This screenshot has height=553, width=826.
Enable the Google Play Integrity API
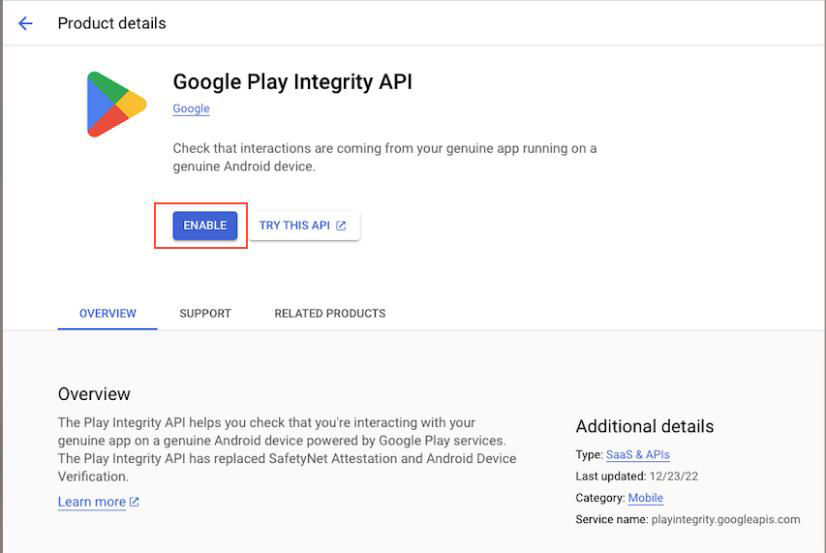coord(205,225)
